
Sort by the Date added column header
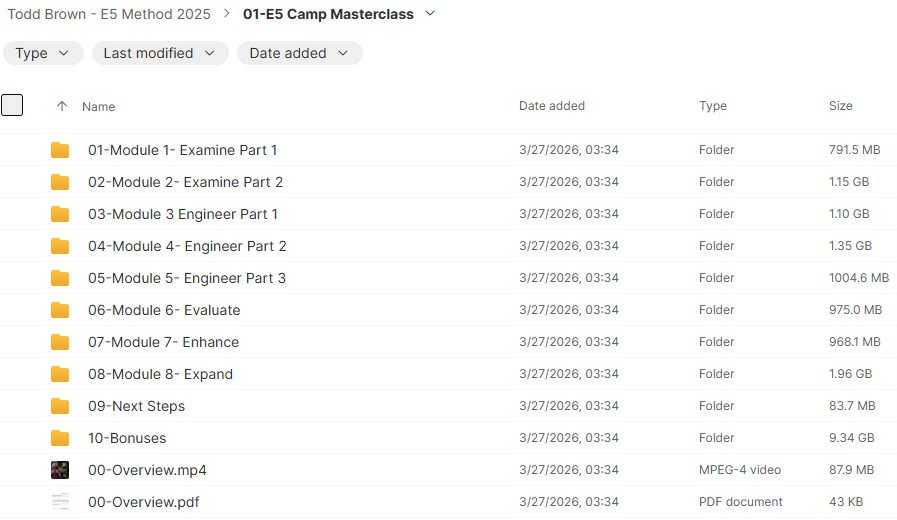(x=552, y=106)
